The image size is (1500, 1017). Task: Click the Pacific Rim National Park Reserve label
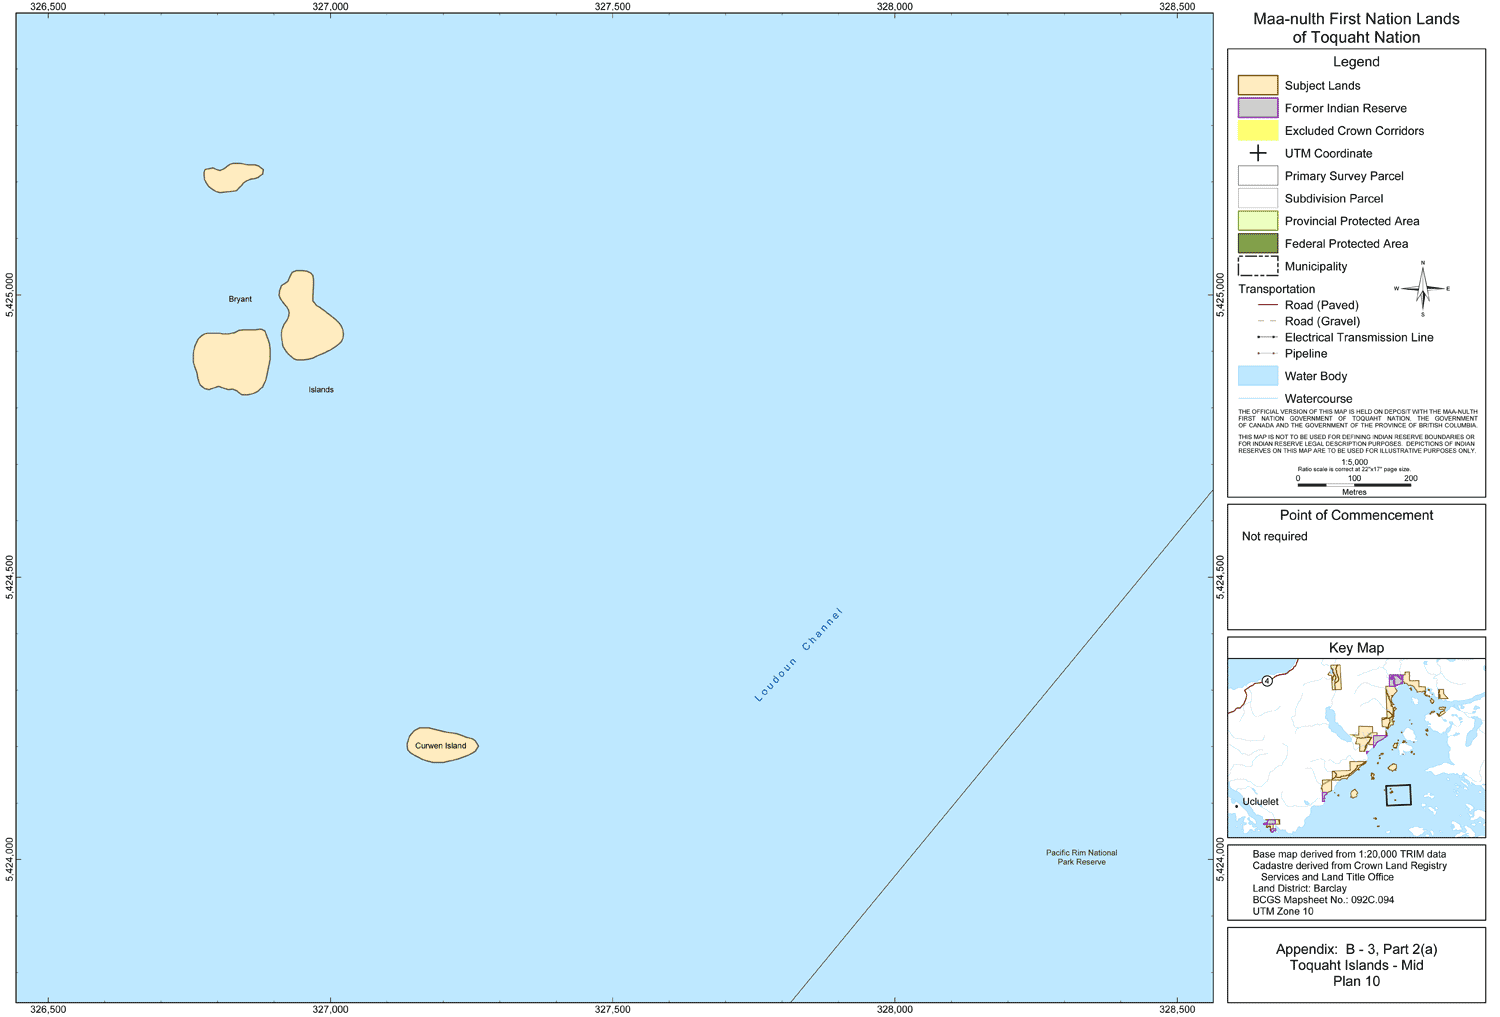tap(1081, 857)
